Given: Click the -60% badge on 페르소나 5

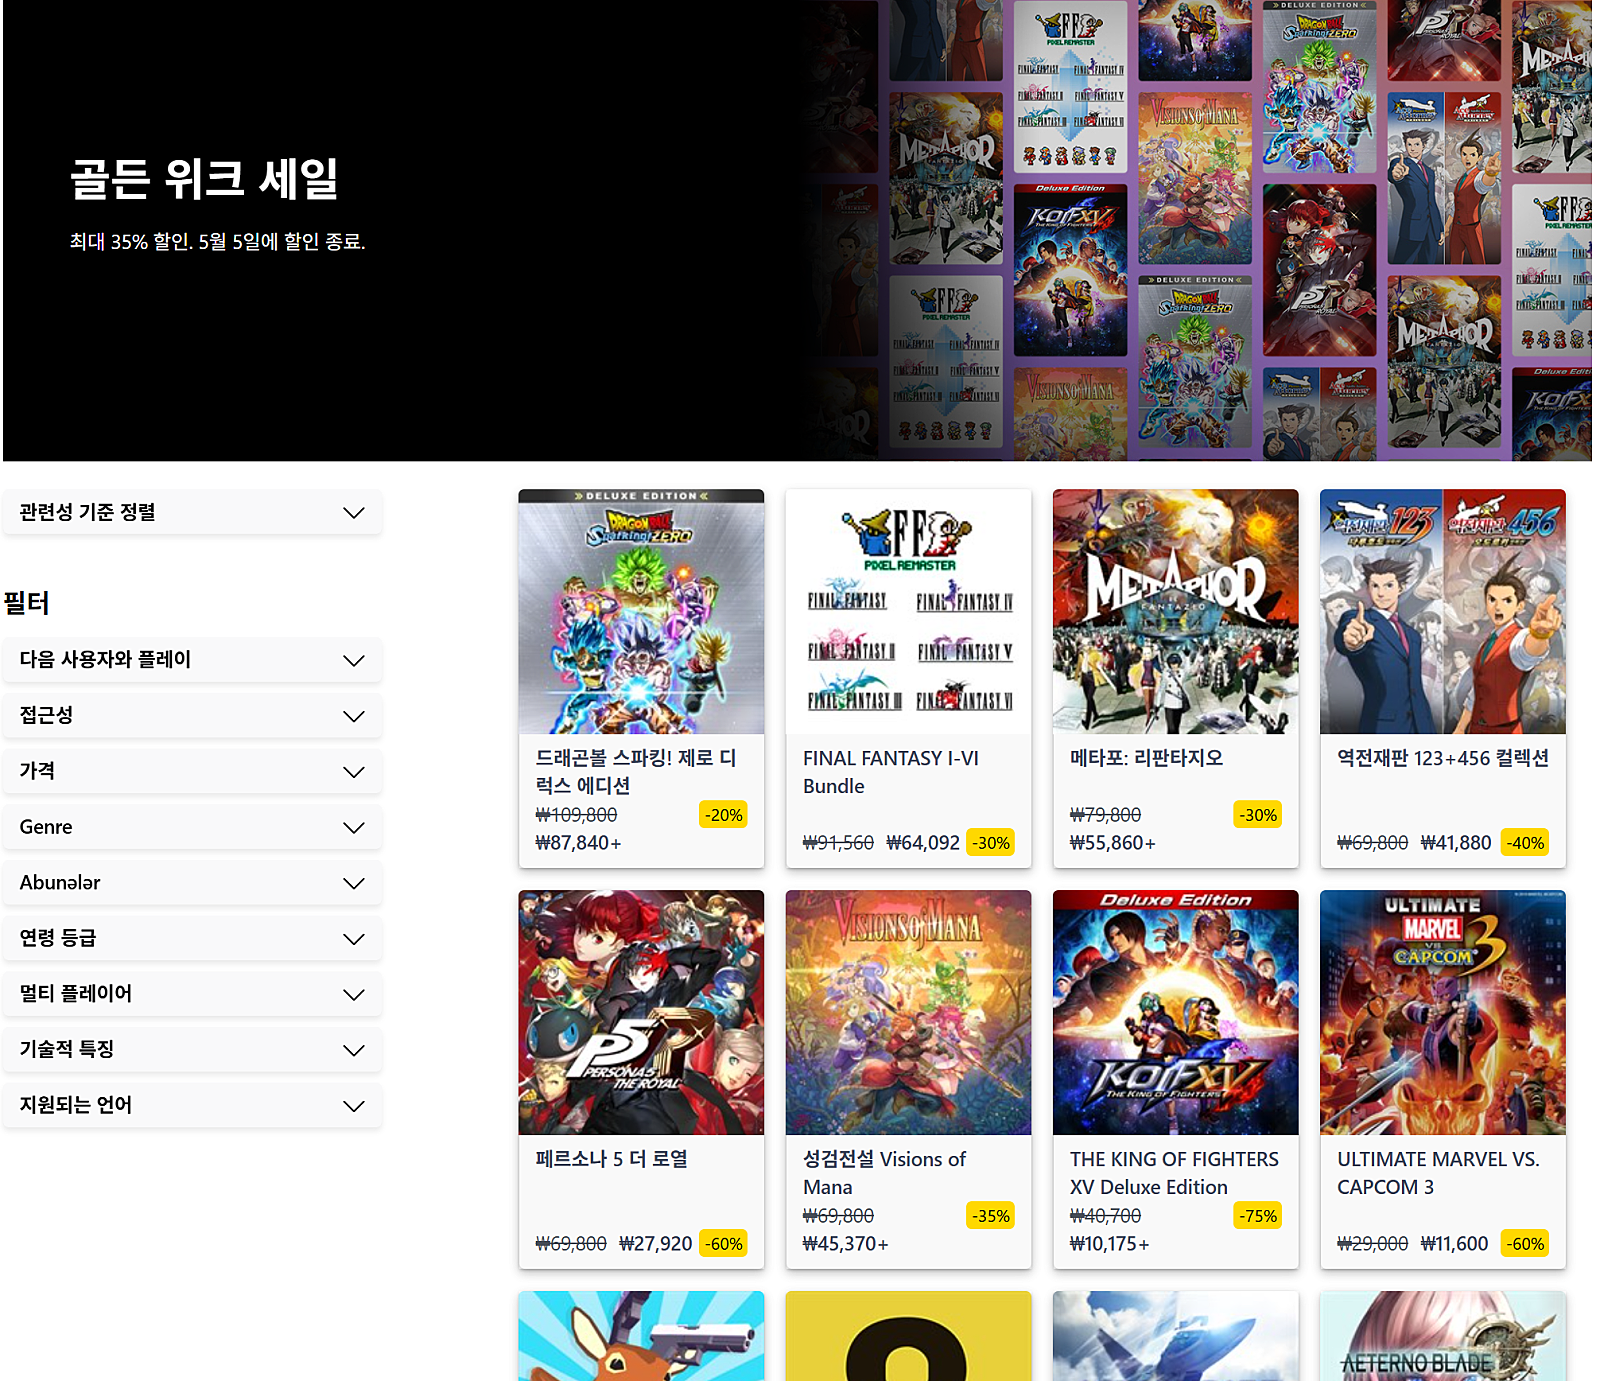Looking at the screenshot, I should tap(723, 1244).
